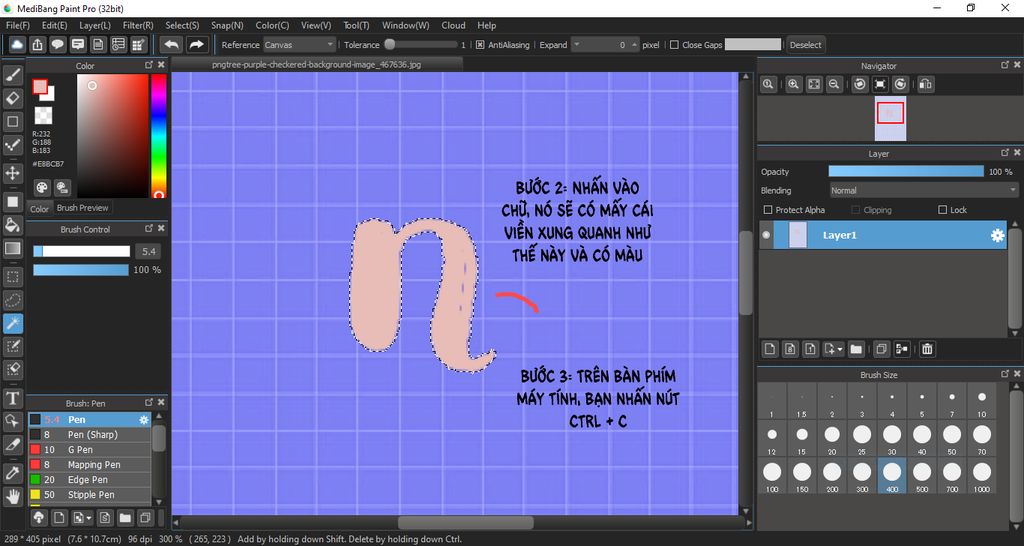Toggle the AntiAliasing checkbox

(480, 45)
